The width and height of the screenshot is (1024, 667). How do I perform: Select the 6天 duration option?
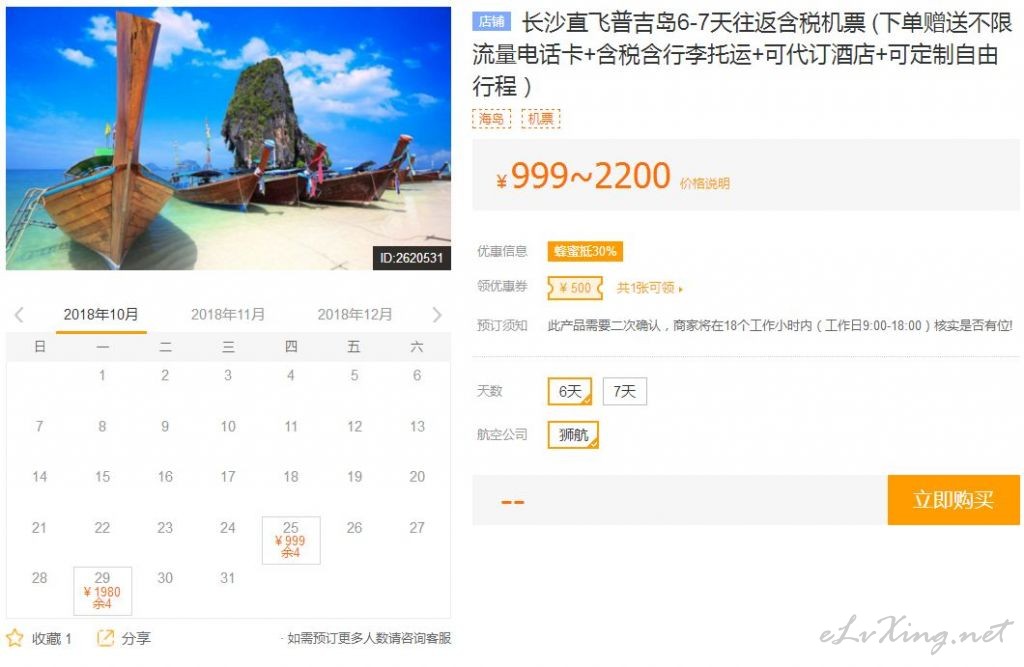570,391
